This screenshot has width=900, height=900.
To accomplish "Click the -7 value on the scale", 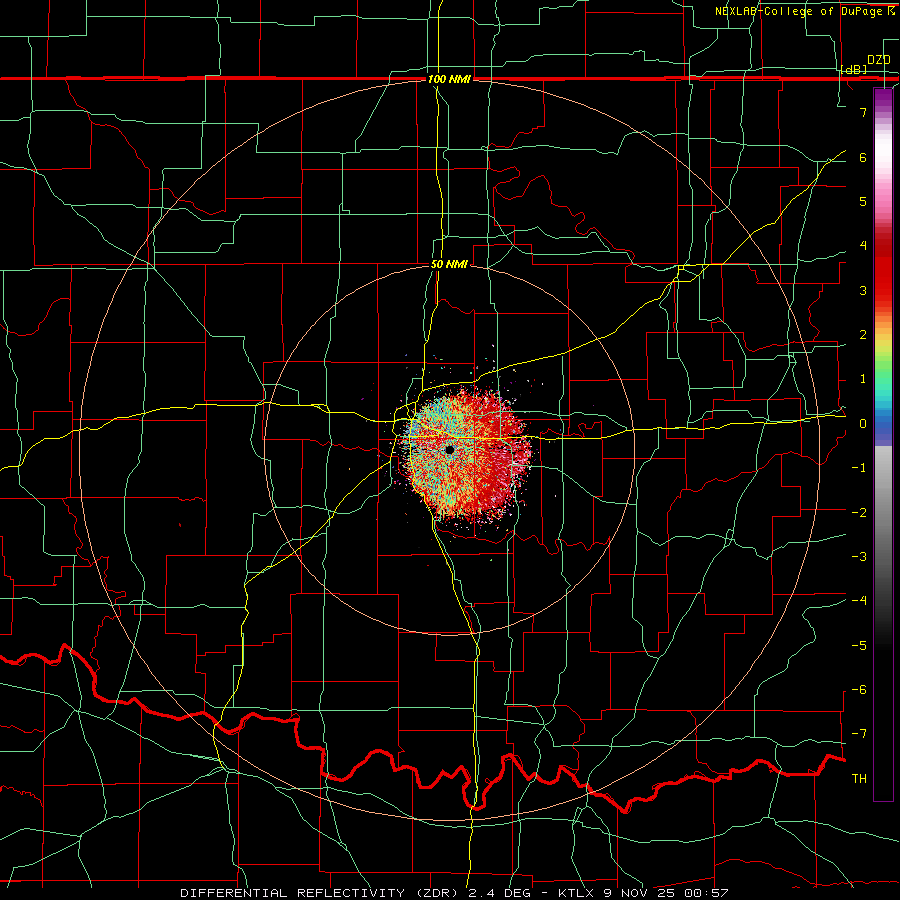I will (x=859, y=734).
